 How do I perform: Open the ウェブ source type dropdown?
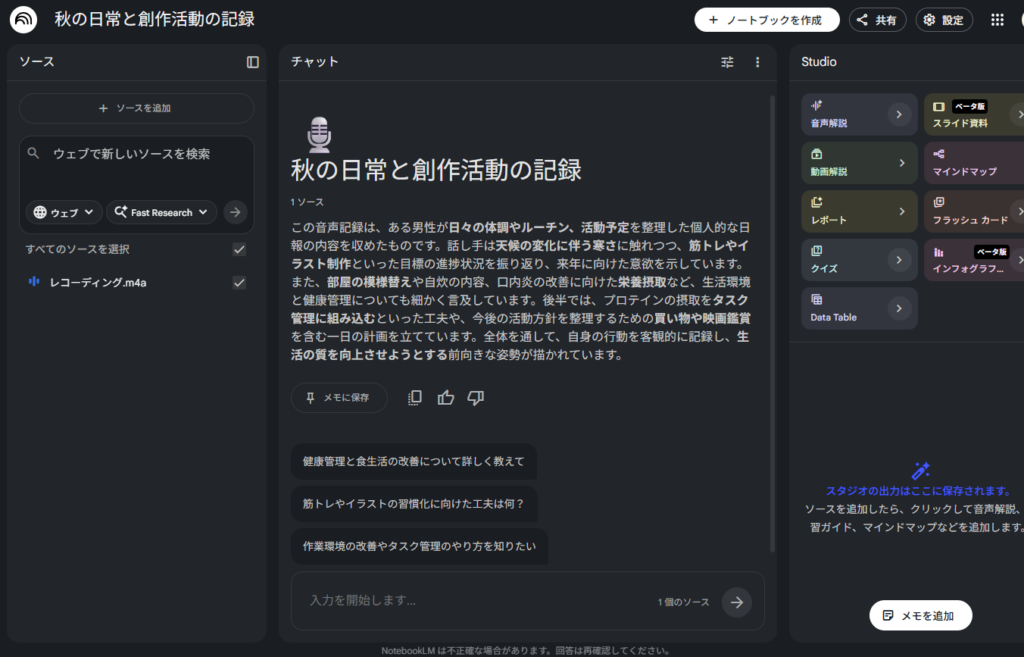click(x=64, y=212)
